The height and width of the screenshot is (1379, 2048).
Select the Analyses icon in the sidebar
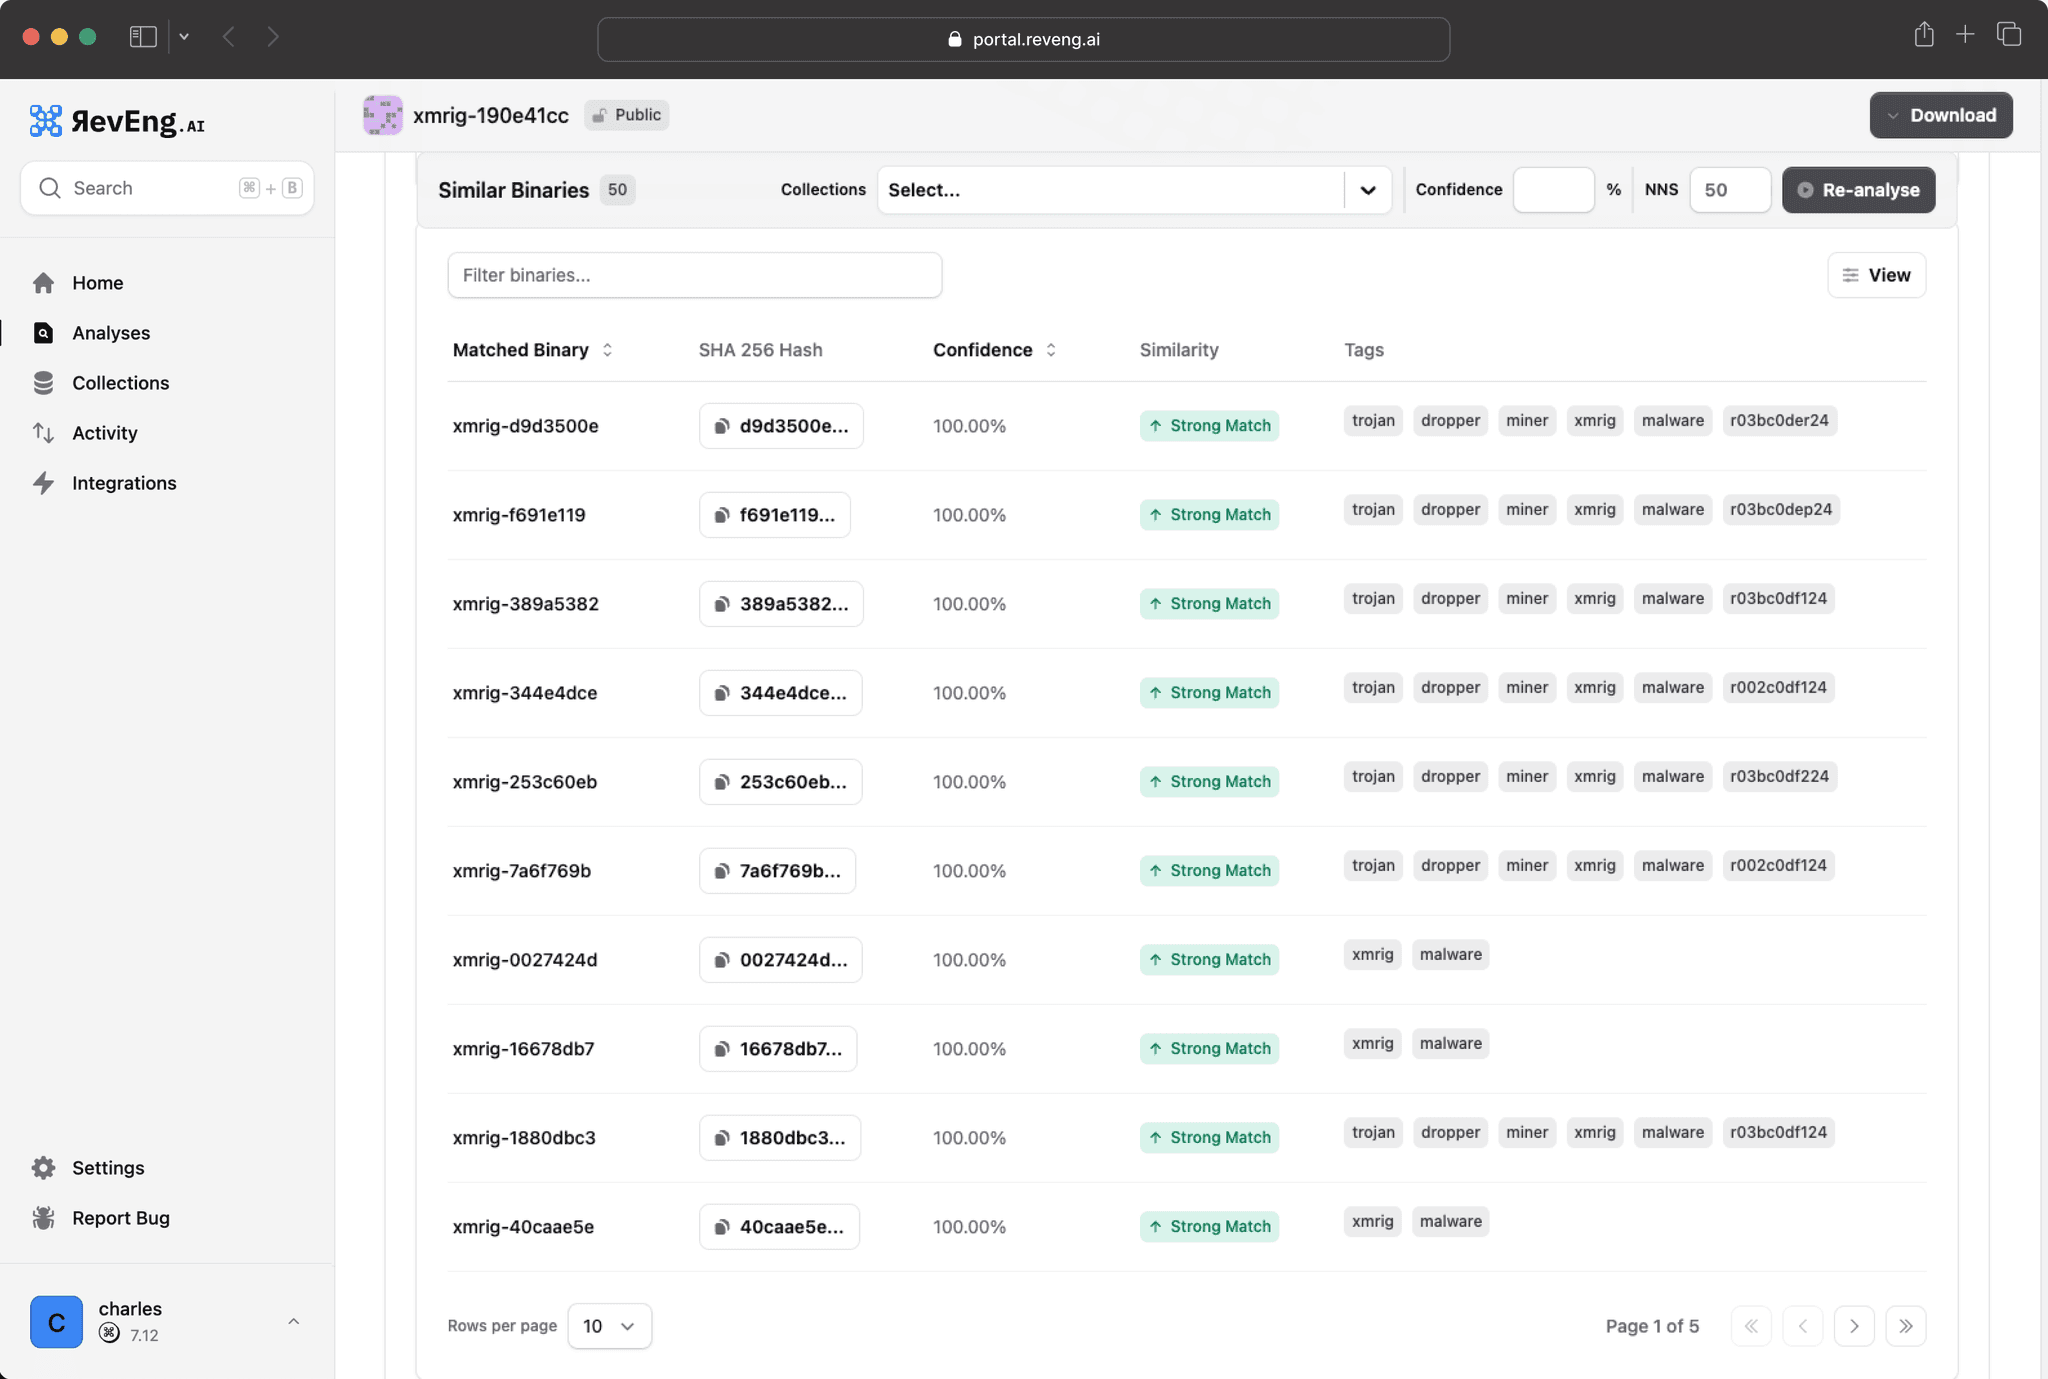pyautogui.click(x=44, y=333)
